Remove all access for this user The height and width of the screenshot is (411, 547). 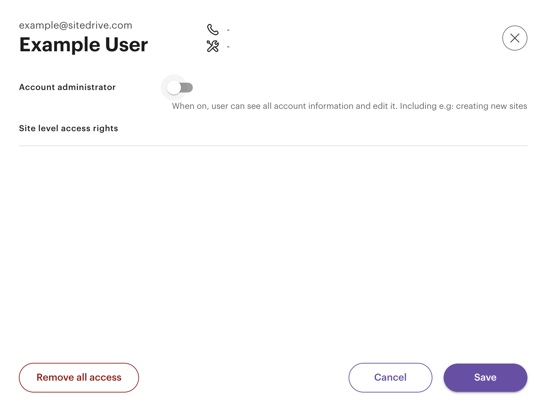click(79, 378)
